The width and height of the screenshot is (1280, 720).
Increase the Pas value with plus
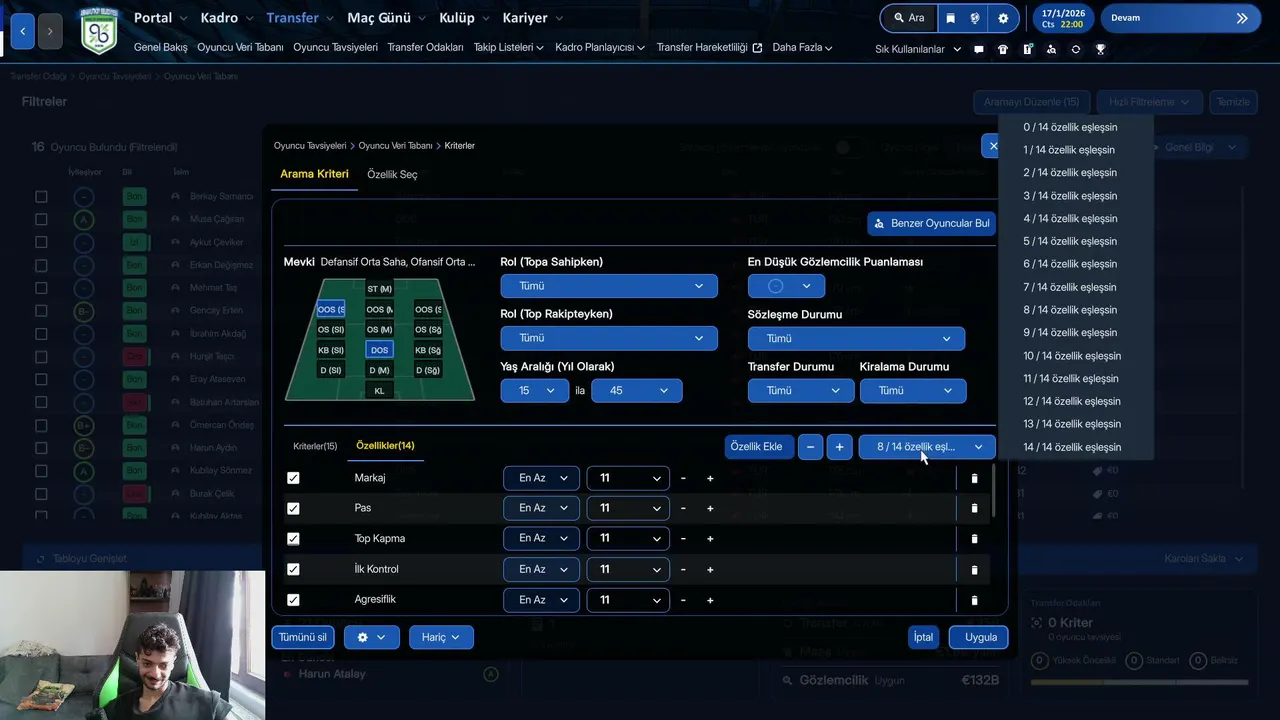[x=710, y=508]
